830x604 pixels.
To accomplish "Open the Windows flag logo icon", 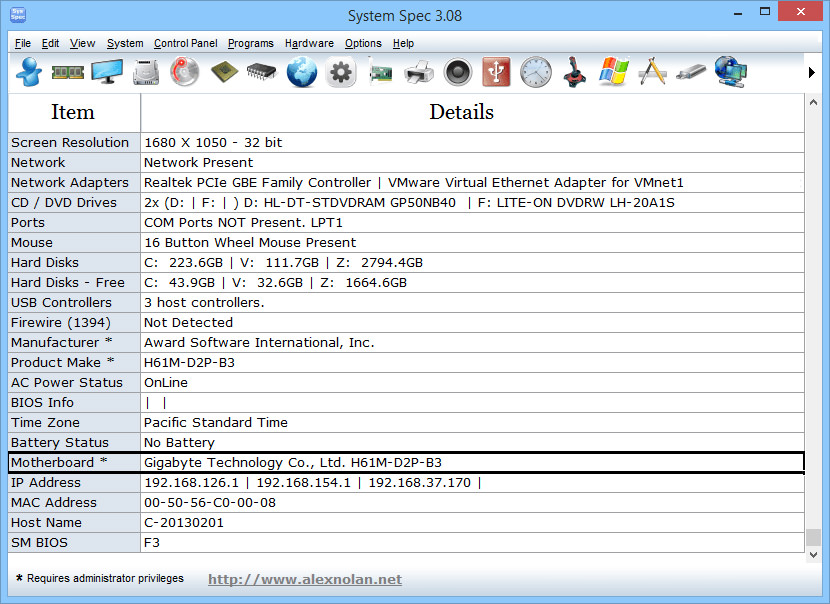I will [614, 71].
